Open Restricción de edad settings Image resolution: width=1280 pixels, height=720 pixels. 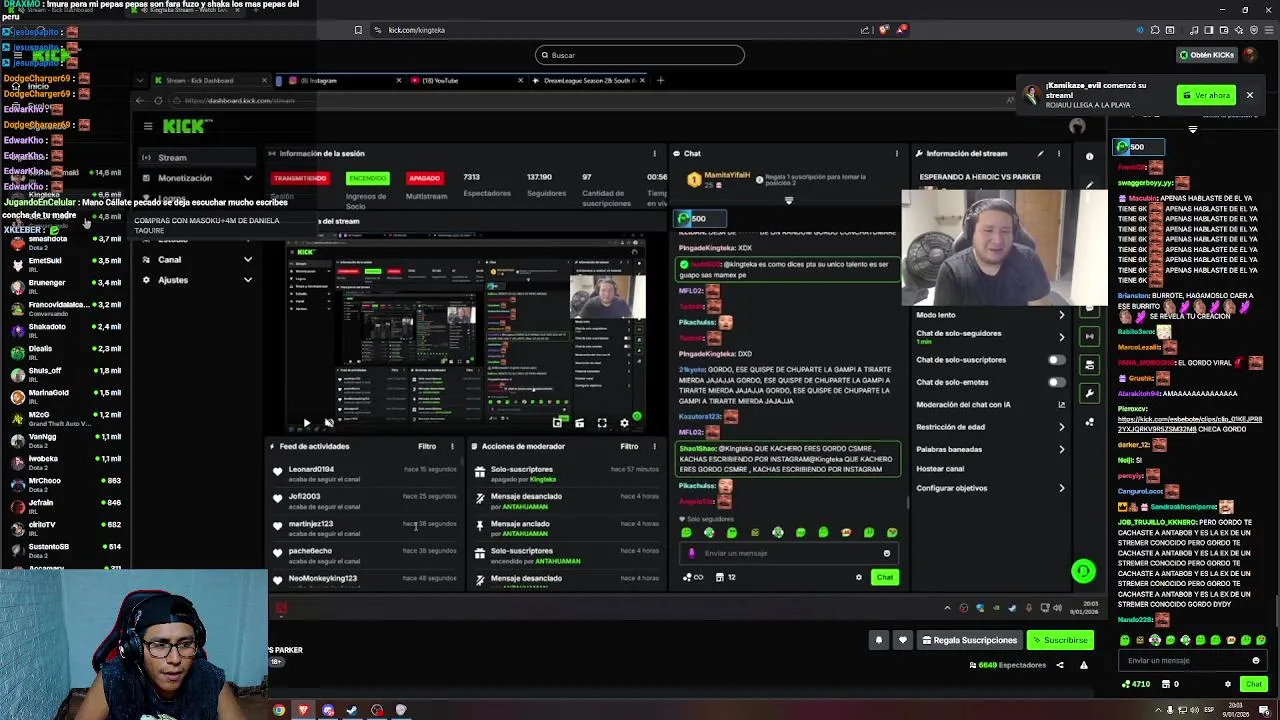tap(990, 427)
